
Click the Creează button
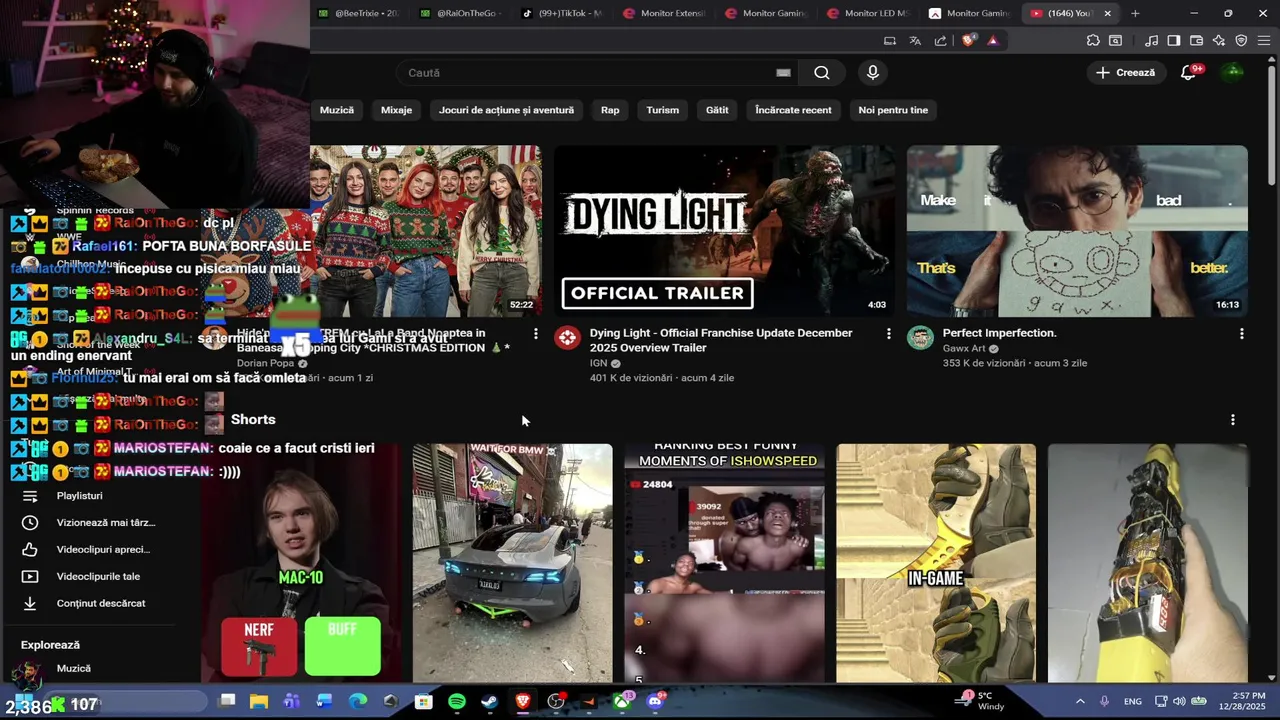[x=1125, y=72]
